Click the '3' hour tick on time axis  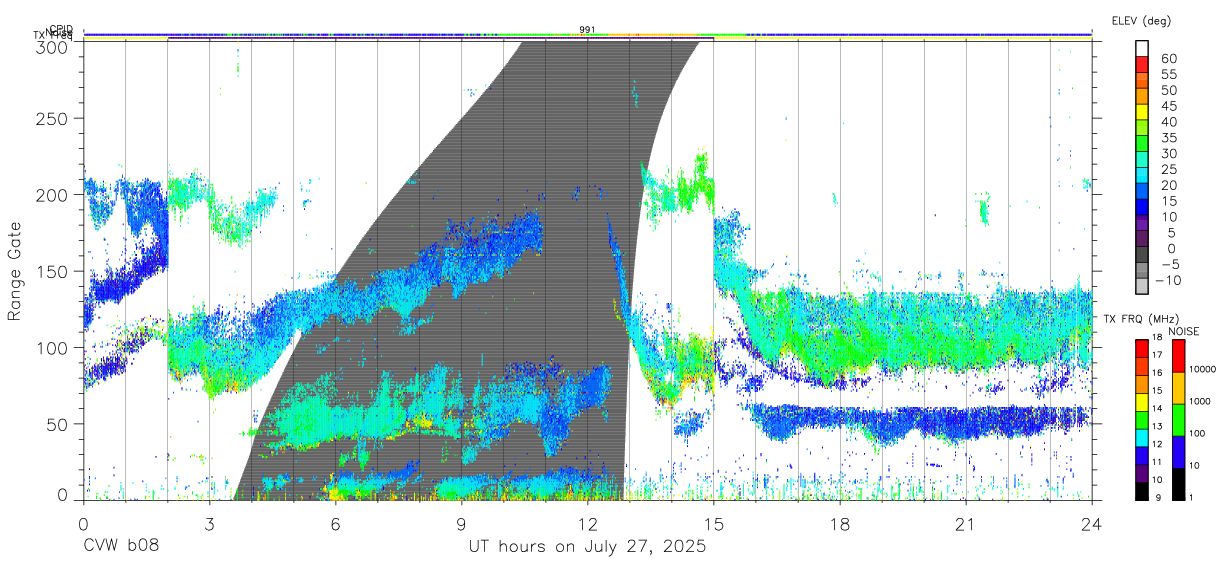pyautogui.click(x=208, y=524)
